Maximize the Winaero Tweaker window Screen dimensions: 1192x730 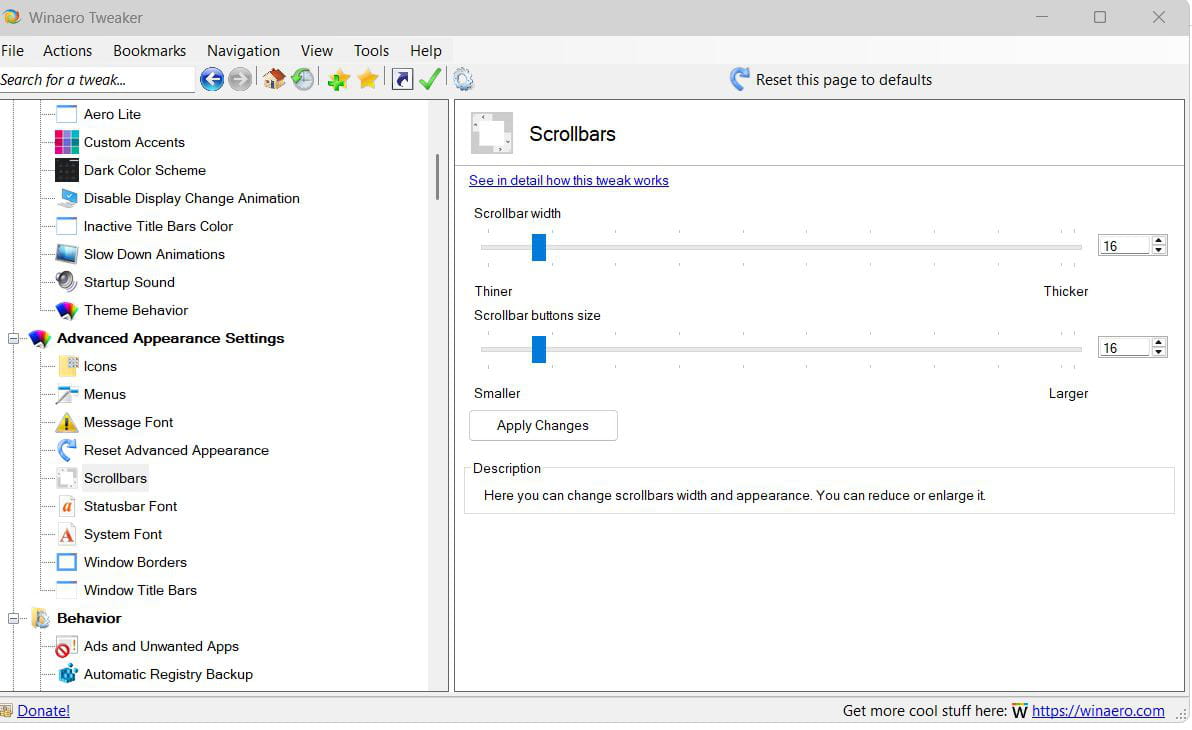pyautogui.click(x=1099, y=17)
